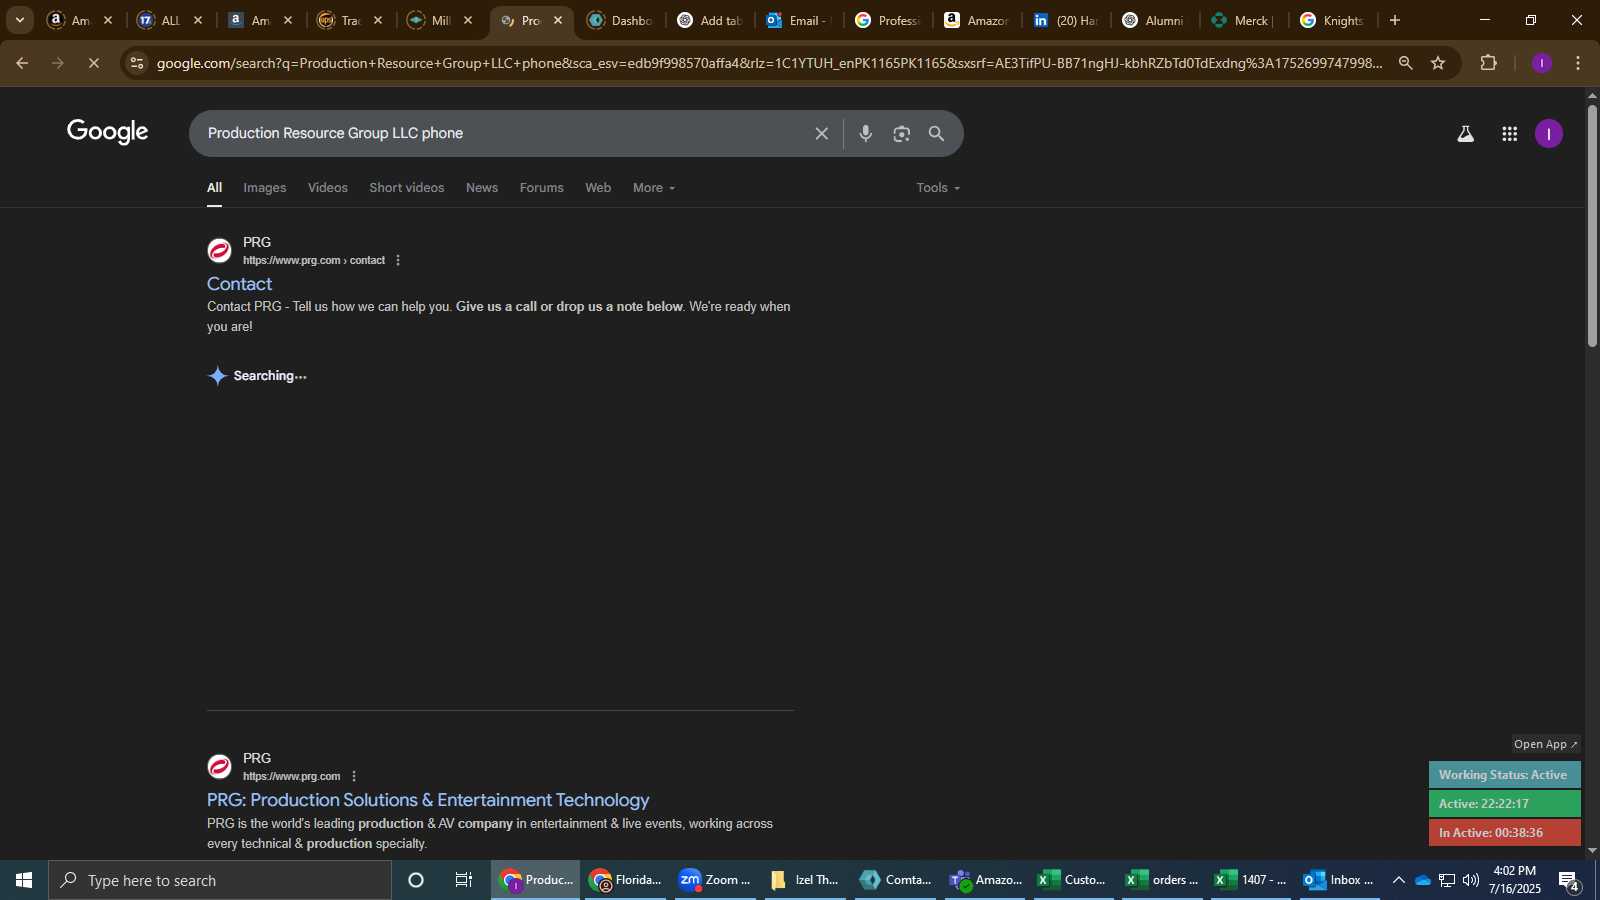The image size is (1600, 900).
Task: Click the Open App button
Action: tap(1546, 744)
